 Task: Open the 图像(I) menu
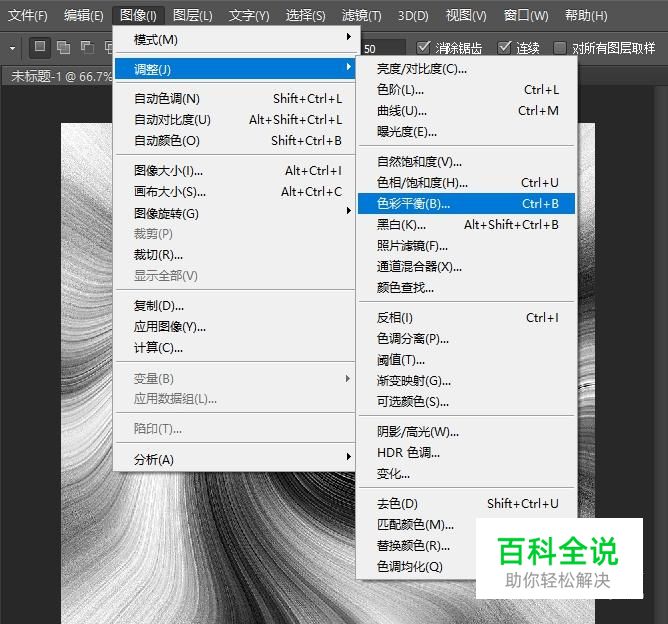pyautogui.click(x=138, y=15)
